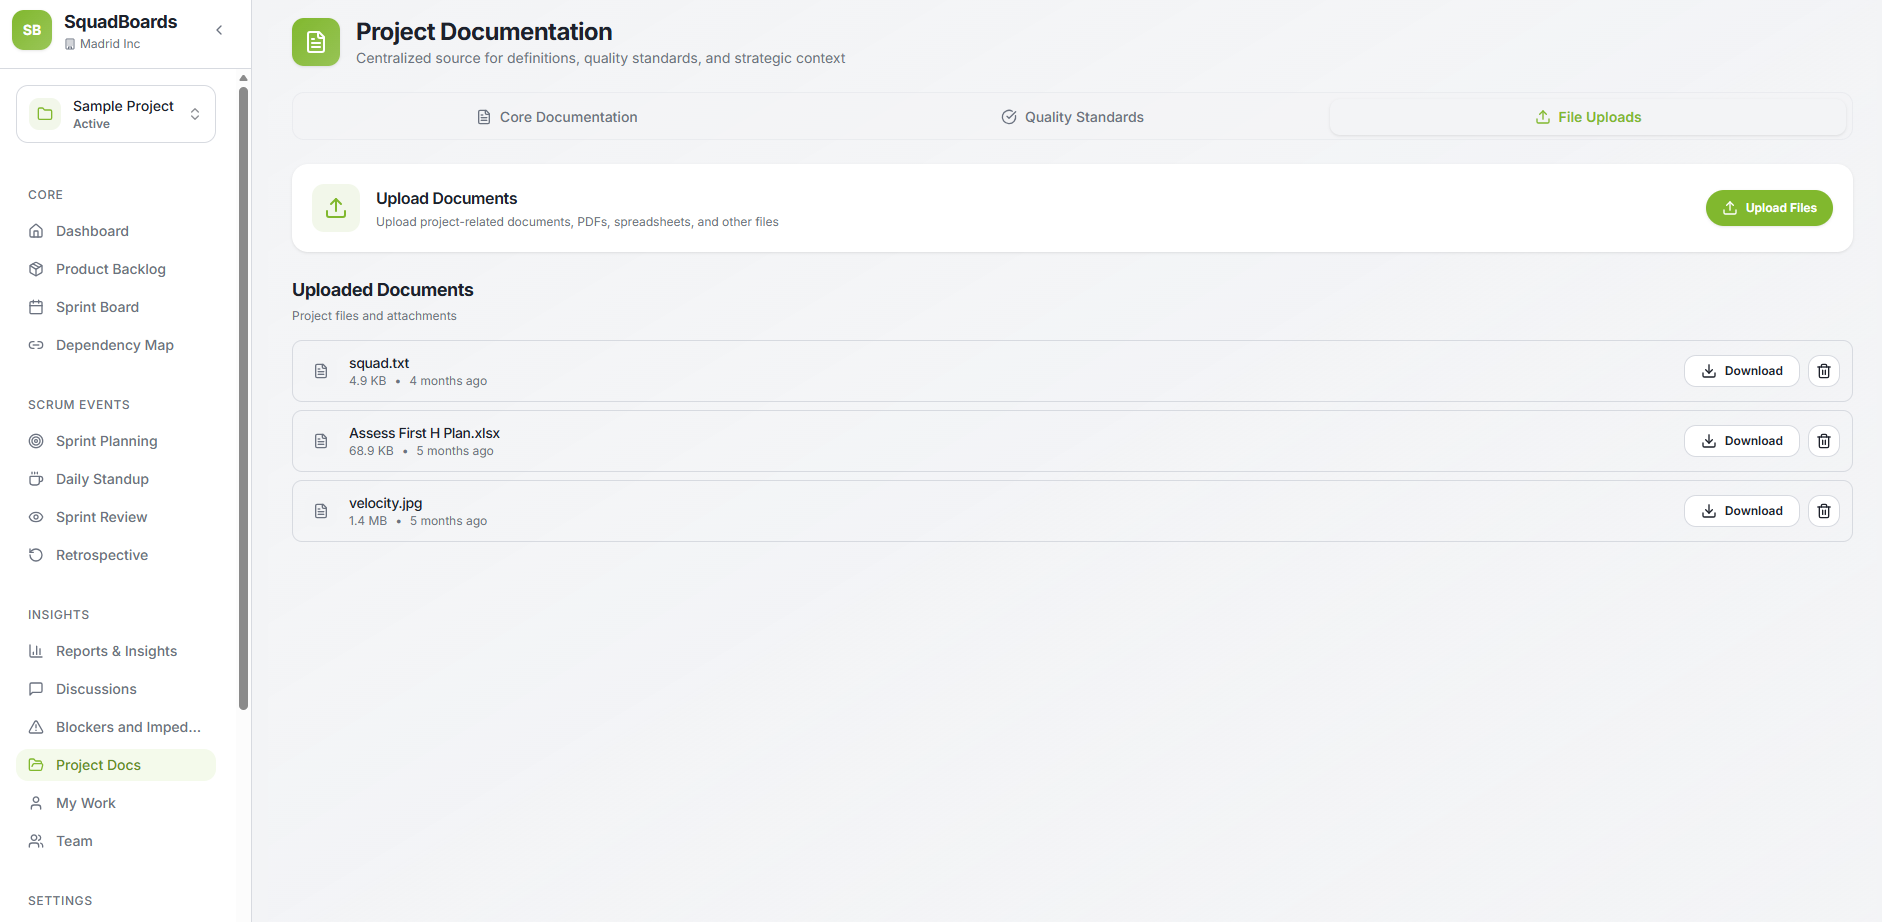The width and height of the screenshot is (1882, 922).
Task: Click the sidebar vertical scrollbar
Action: click(x=243, y=398)
